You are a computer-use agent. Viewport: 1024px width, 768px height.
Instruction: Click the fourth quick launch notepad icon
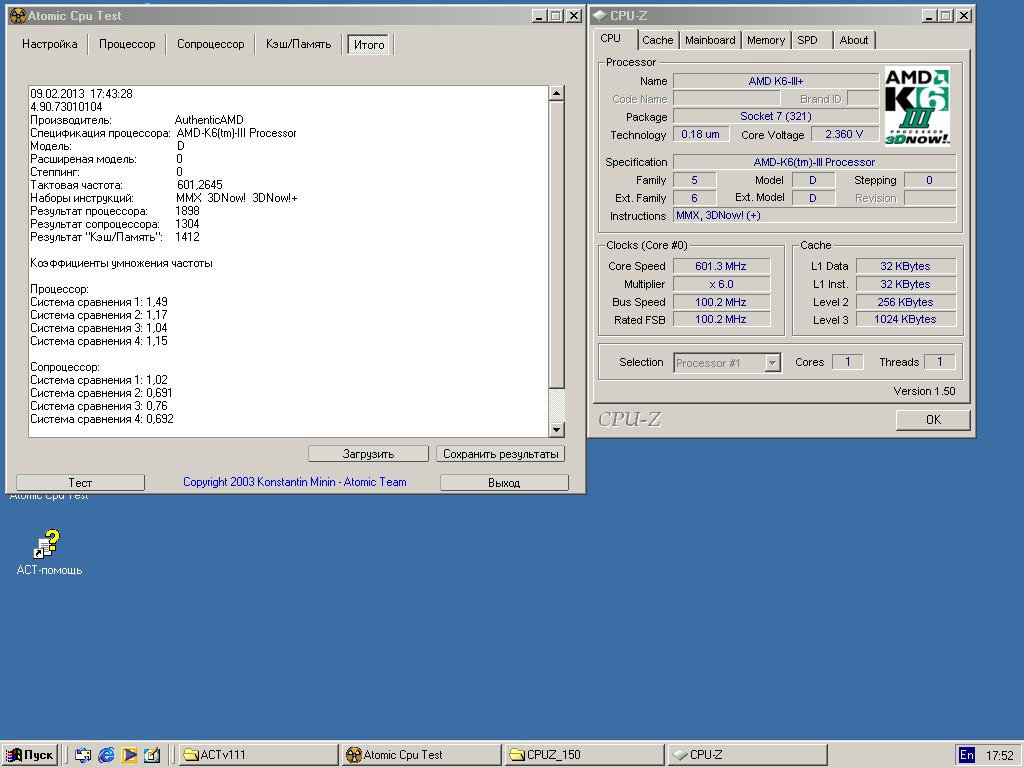tap(152, 755)
